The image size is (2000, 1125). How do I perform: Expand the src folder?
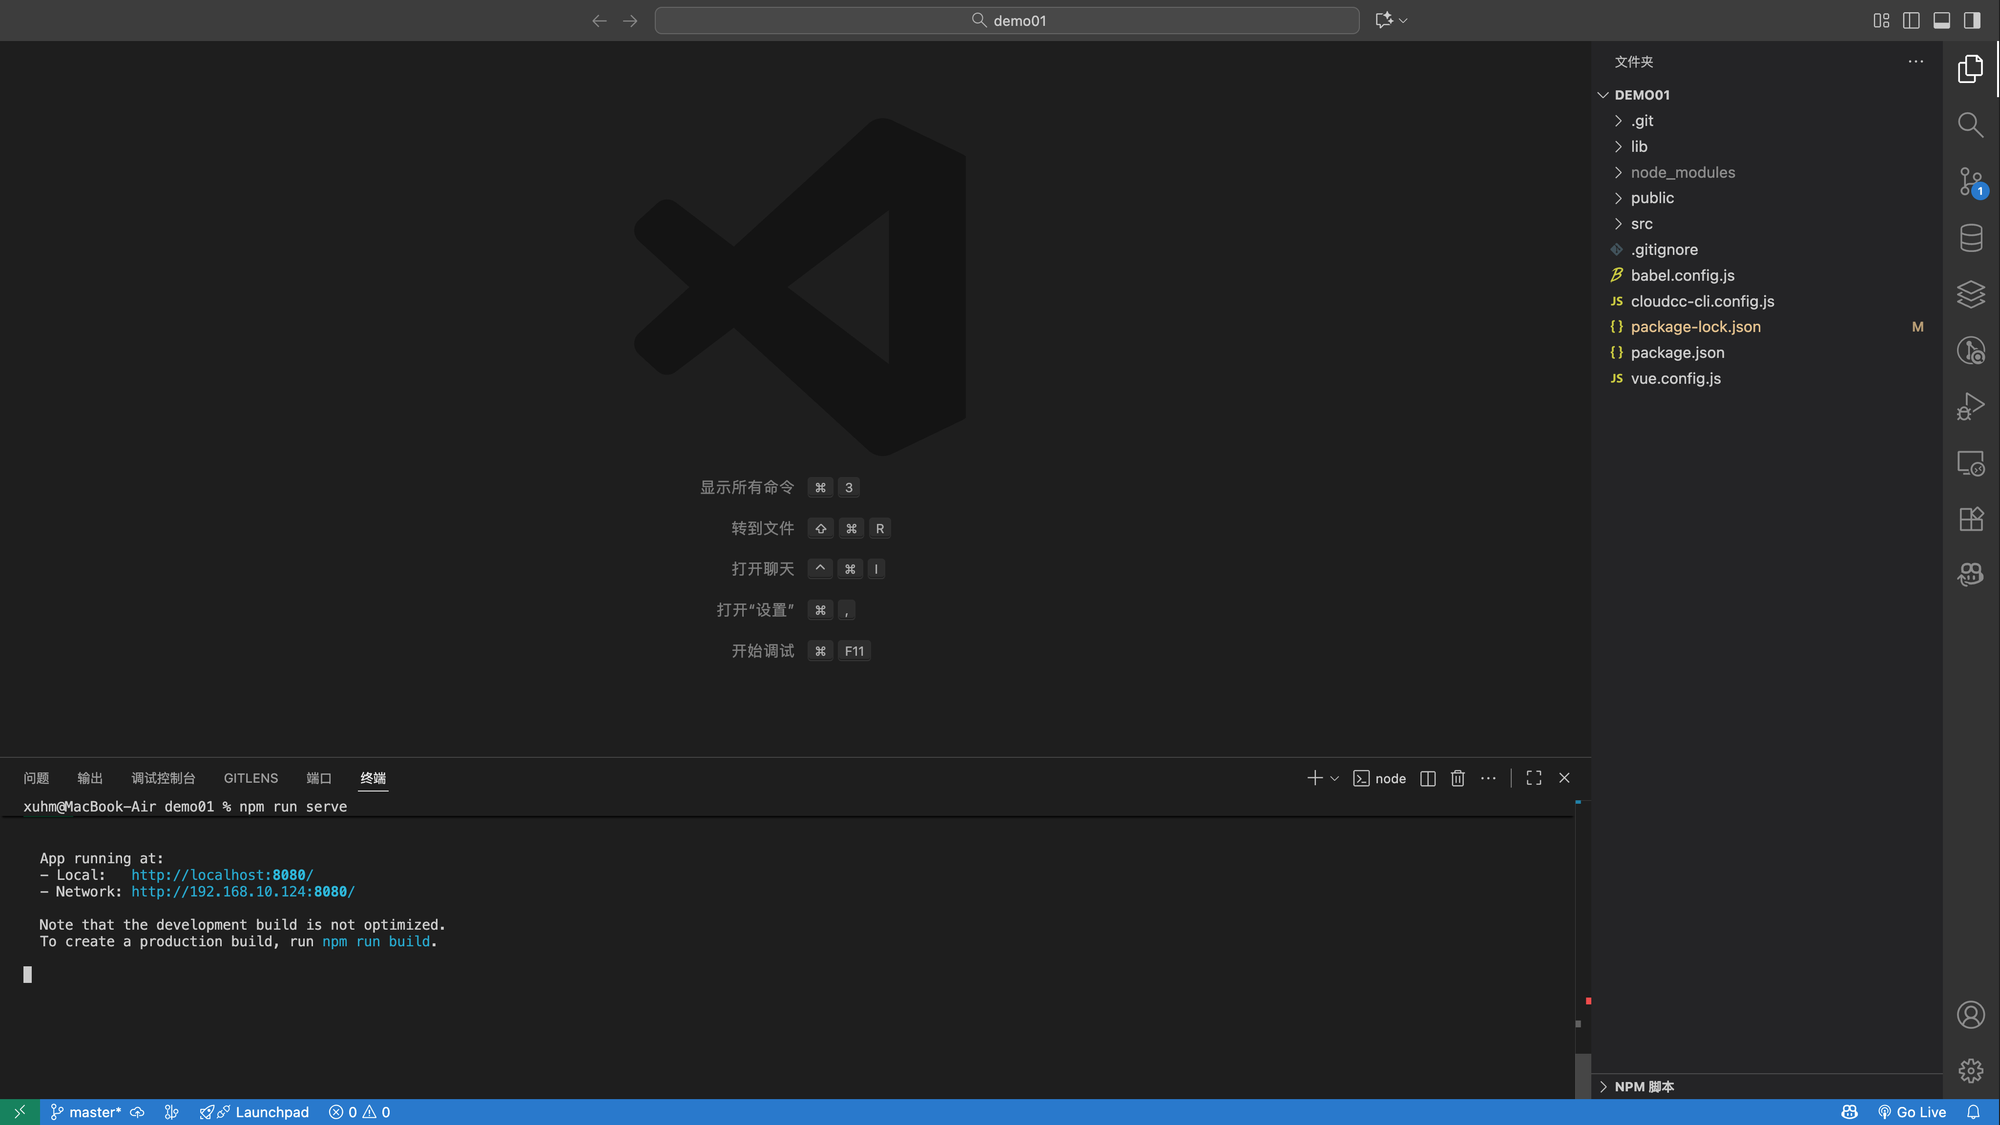pos(1641,224)
